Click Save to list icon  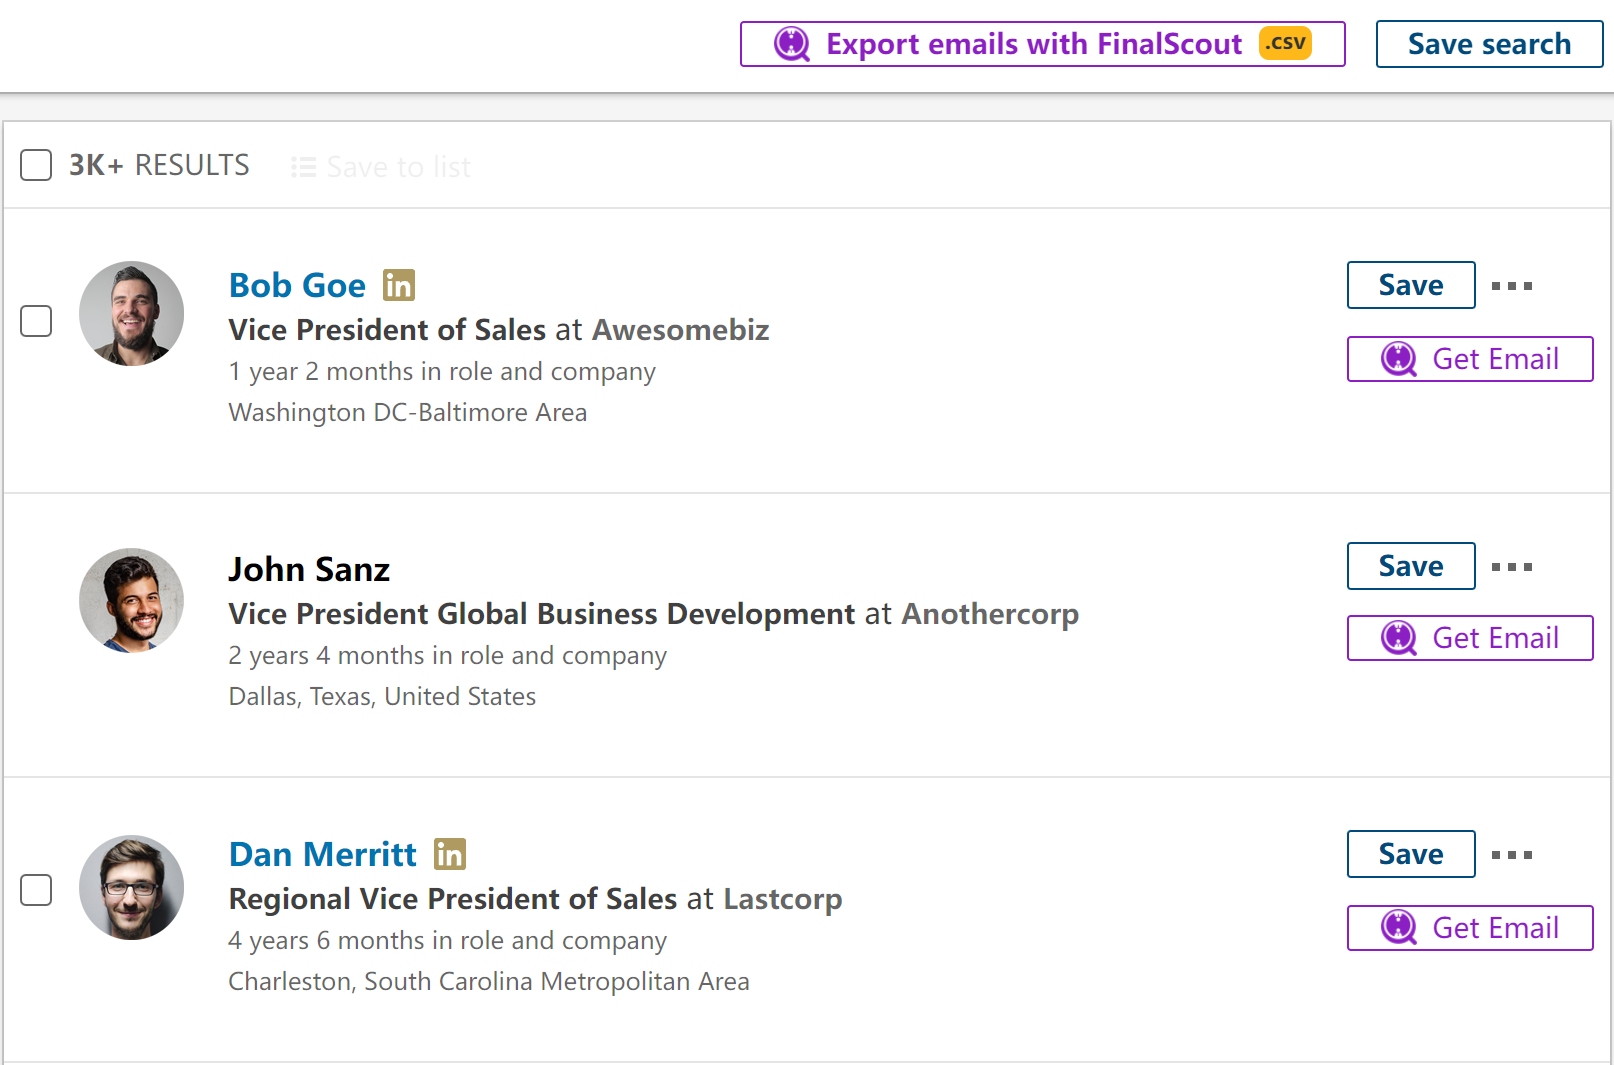coord(303,167)
